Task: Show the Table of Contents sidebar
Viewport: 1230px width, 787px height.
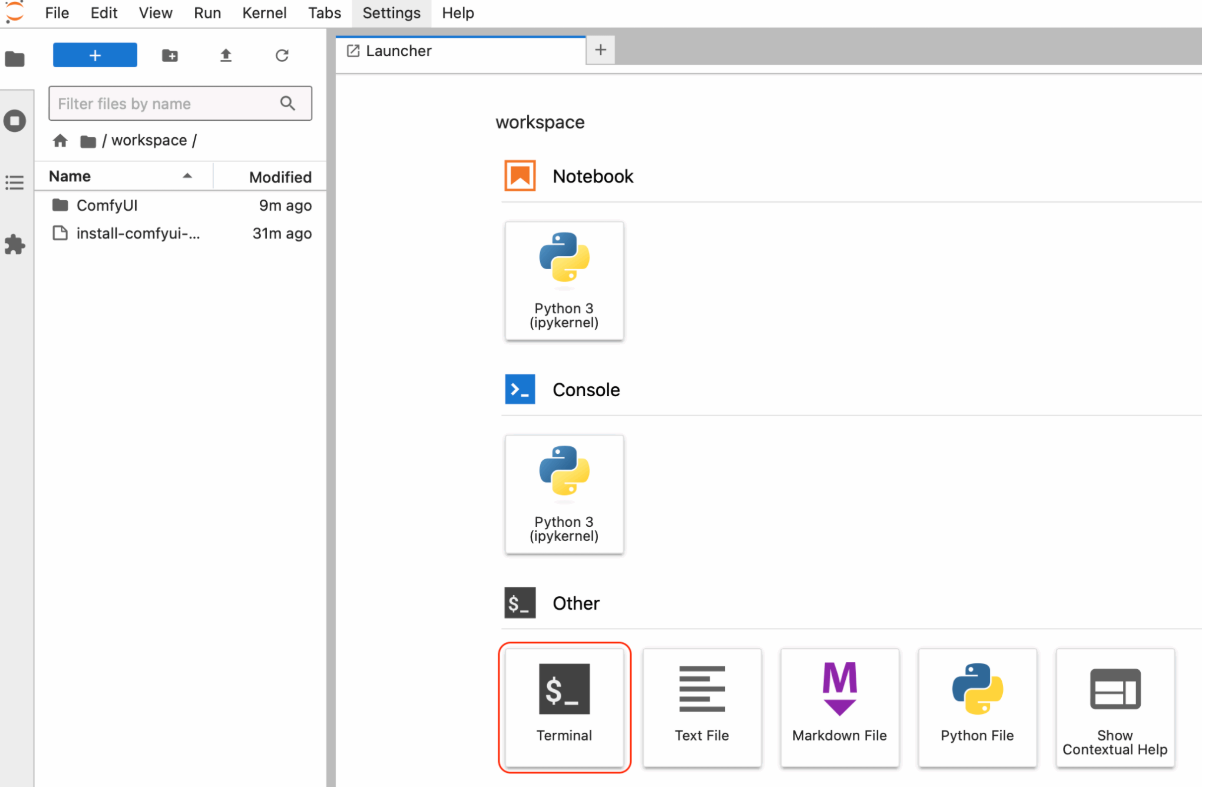Action: [15, 183]
